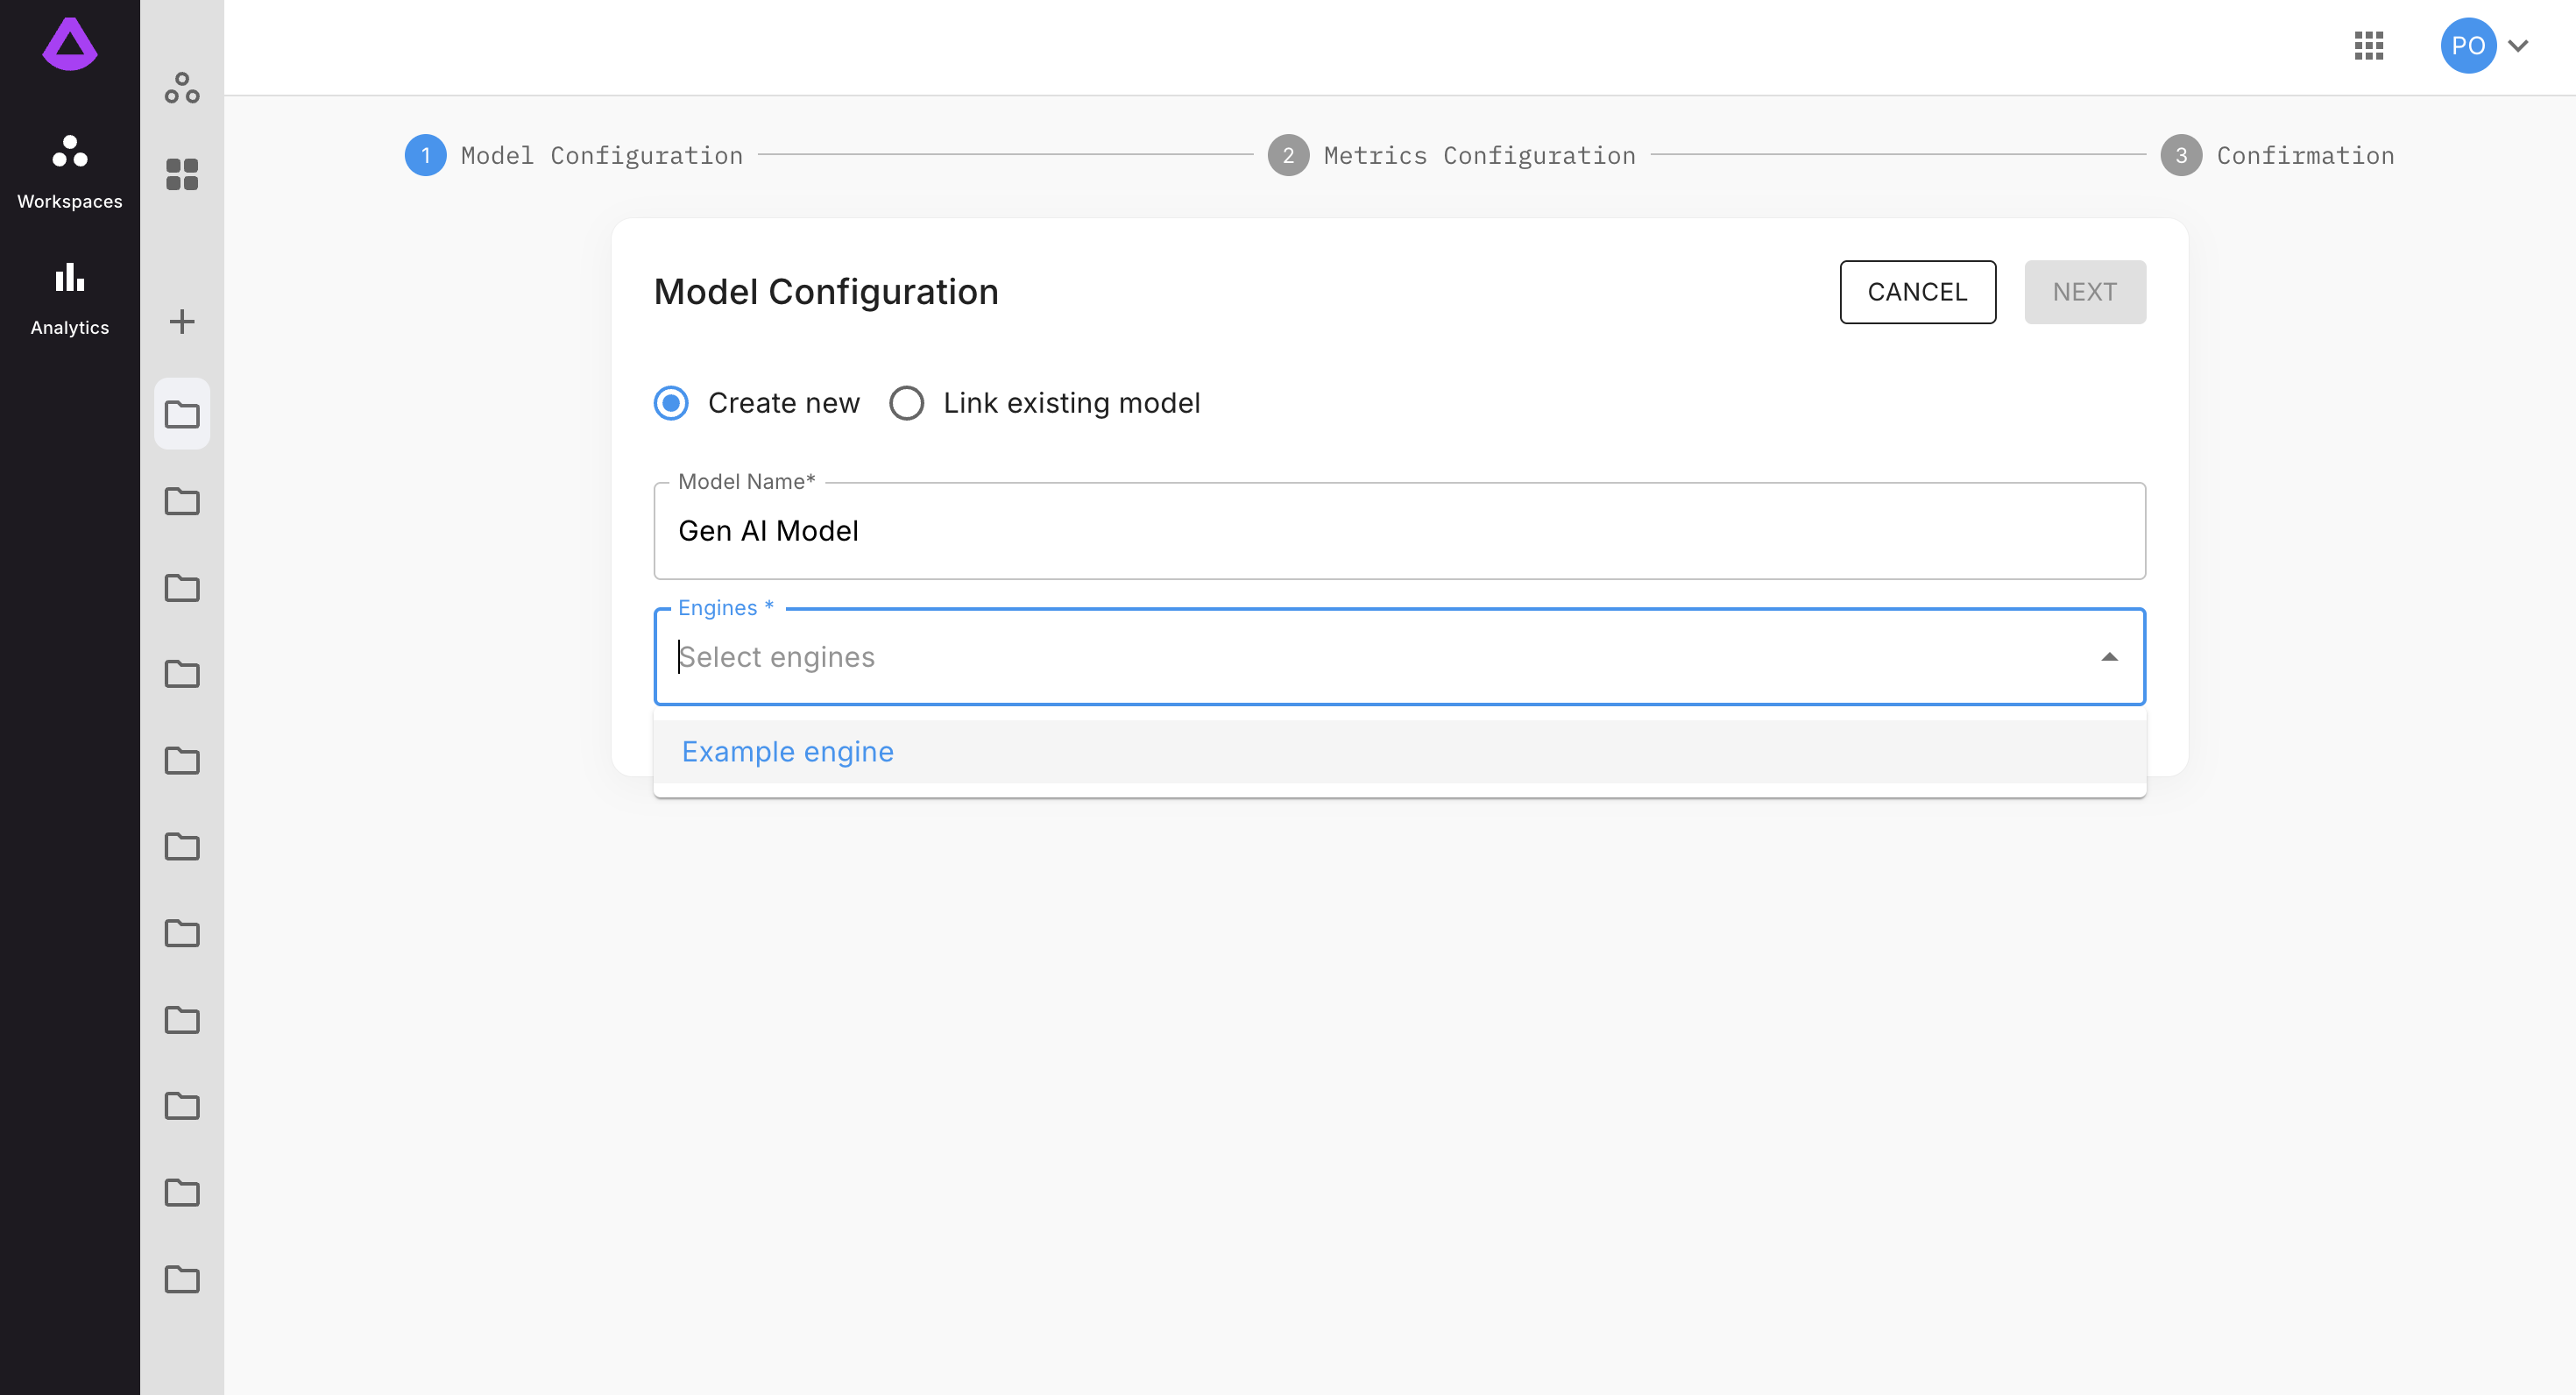Click the purple triangle app logo

pyautogui.click(x=70, y=44)
